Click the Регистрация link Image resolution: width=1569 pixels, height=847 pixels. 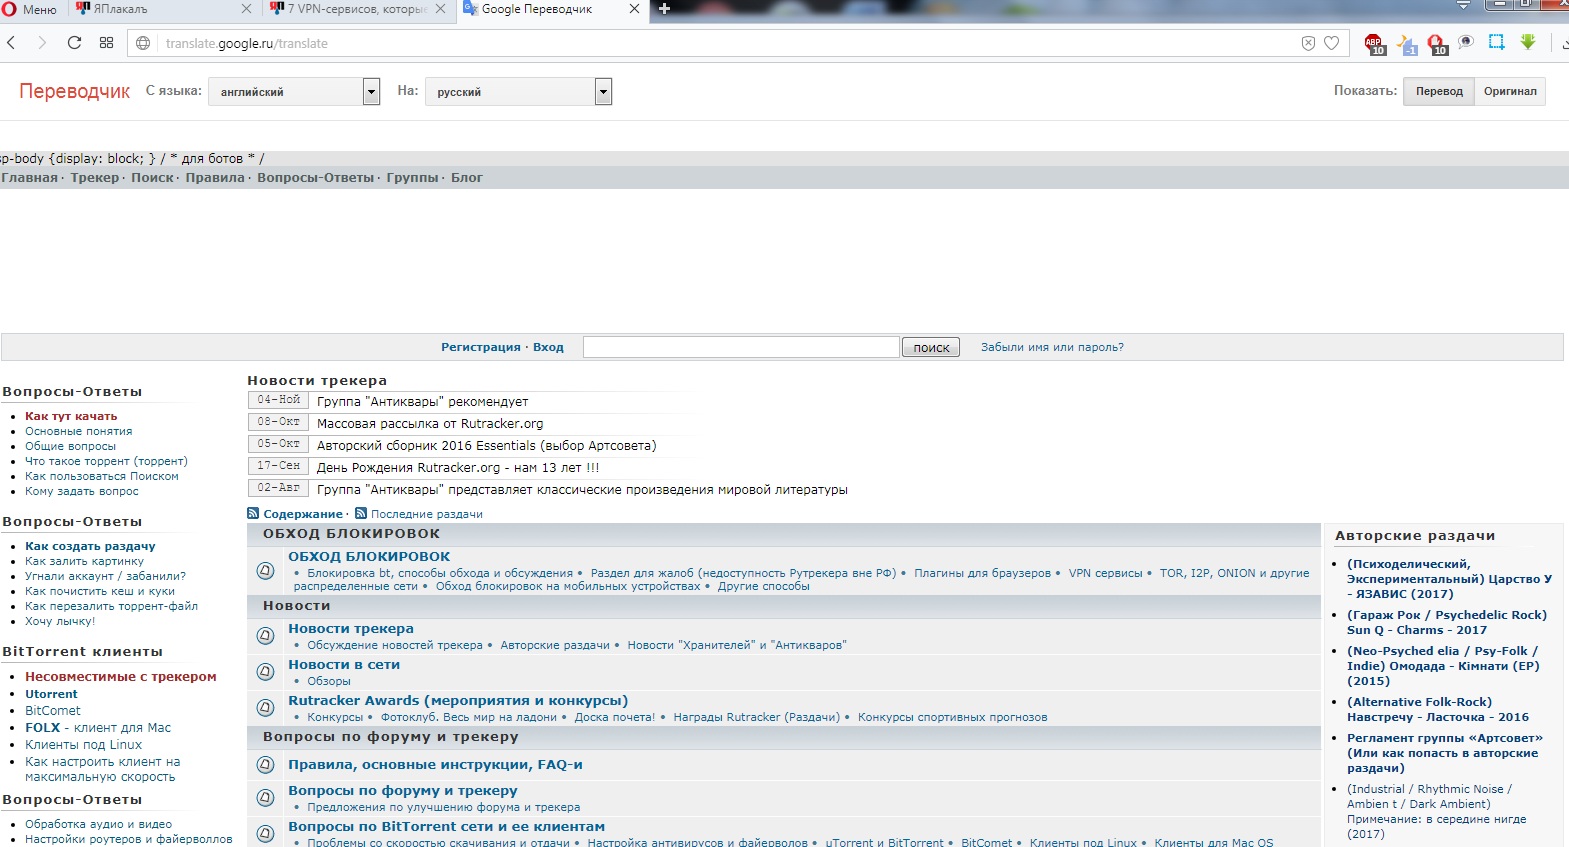pyautogui.click(x=481, y=347)
